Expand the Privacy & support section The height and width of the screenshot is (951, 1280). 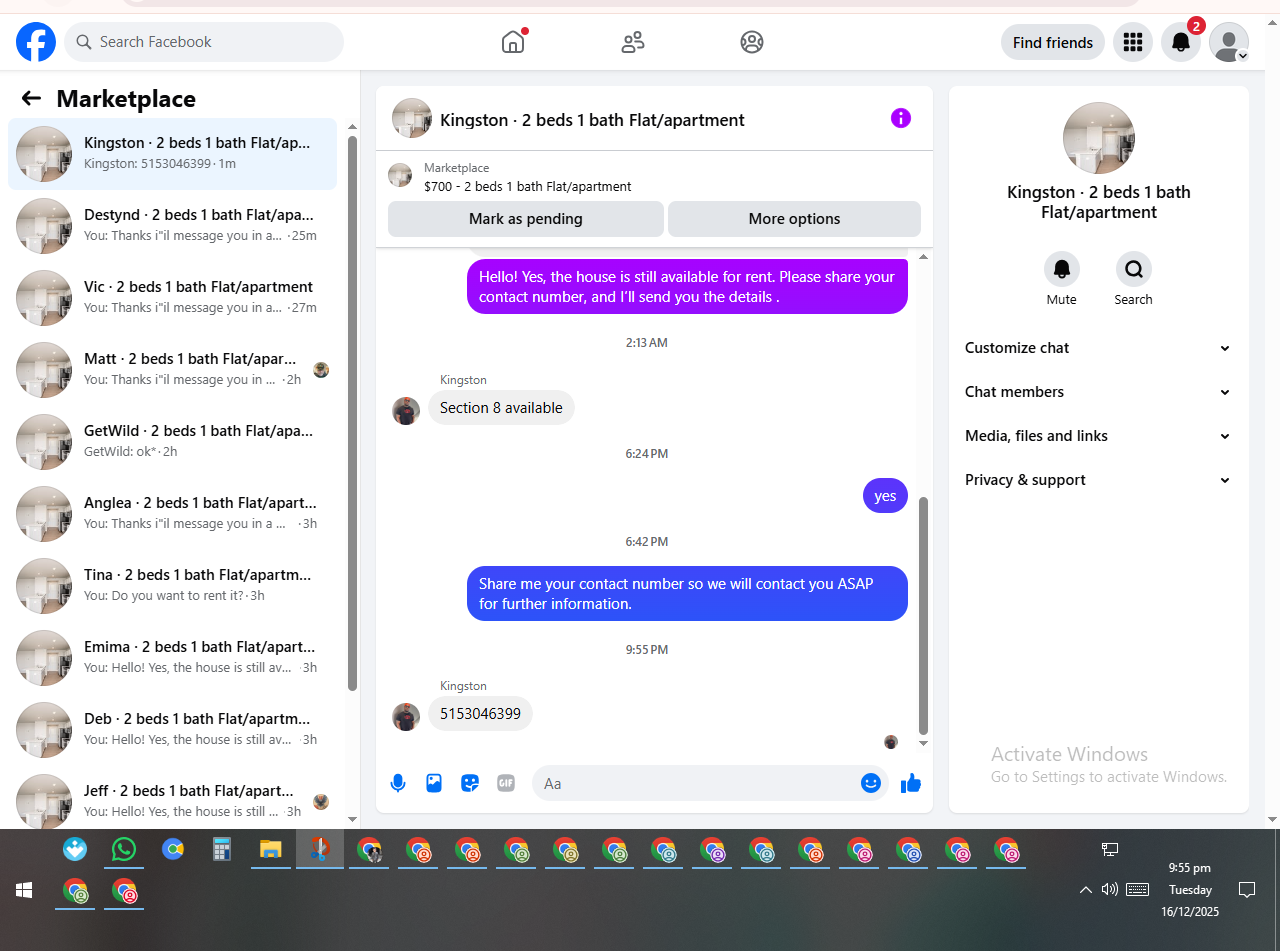(x=1098, y=480)
